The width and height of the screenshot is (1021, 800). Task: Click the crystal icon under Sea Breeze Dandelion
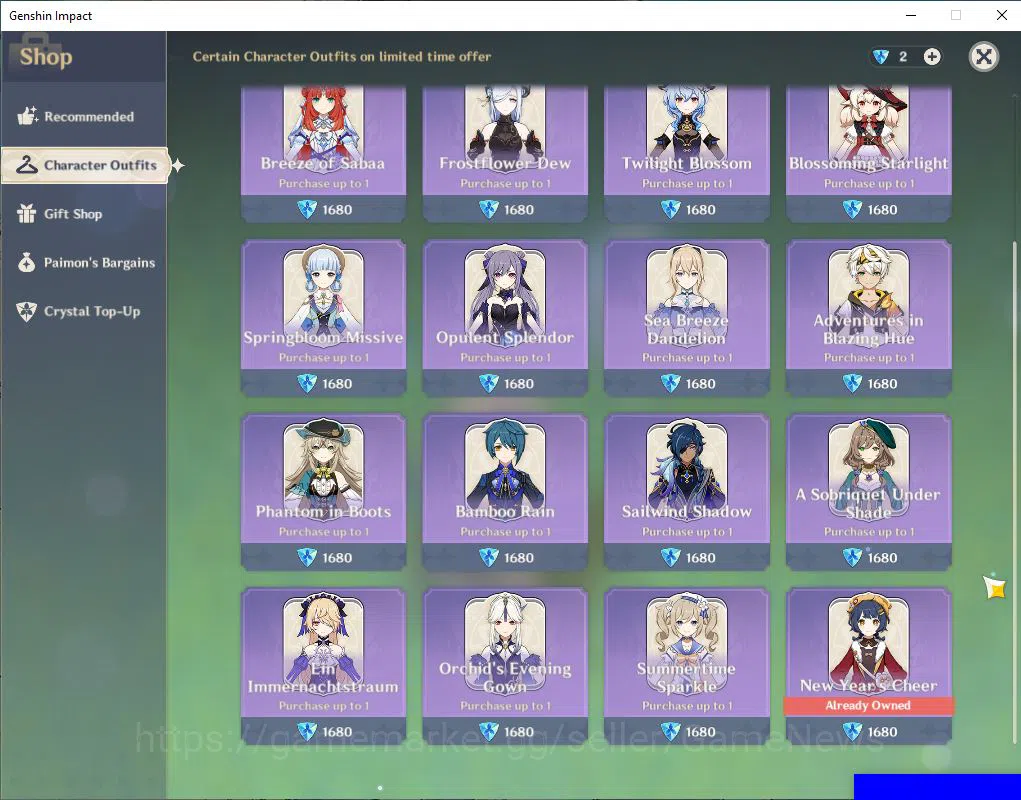click(x=670, y=383)
